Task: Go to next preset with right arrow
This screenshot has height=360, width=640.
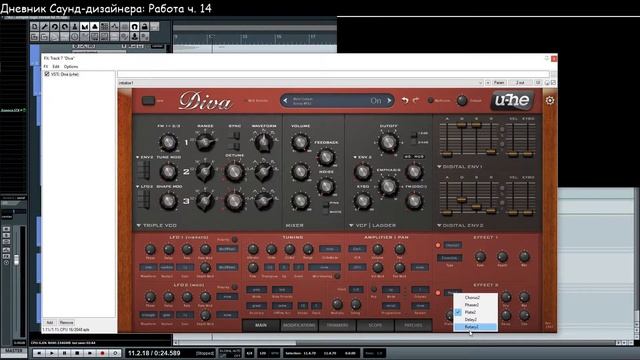Action: (x=389, y=100)
